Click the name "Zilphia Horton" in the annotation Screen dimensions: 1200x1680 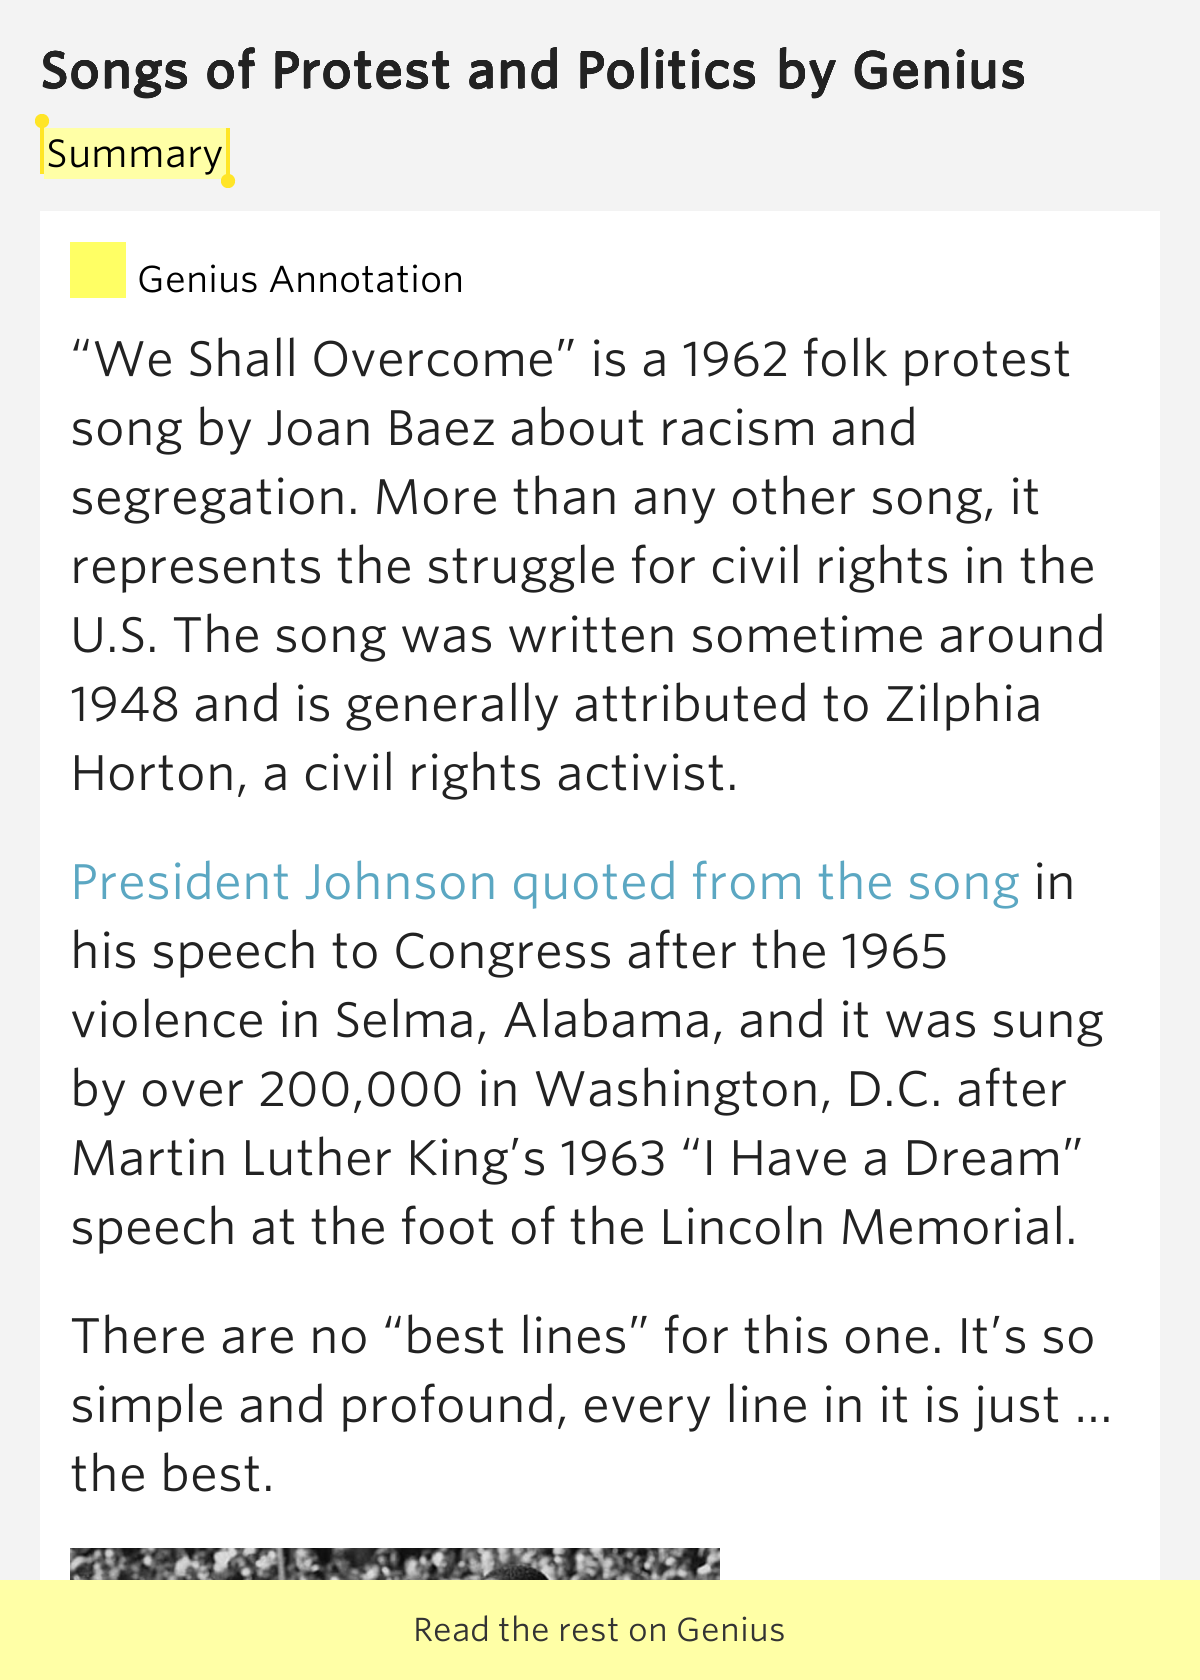(556, 739)
